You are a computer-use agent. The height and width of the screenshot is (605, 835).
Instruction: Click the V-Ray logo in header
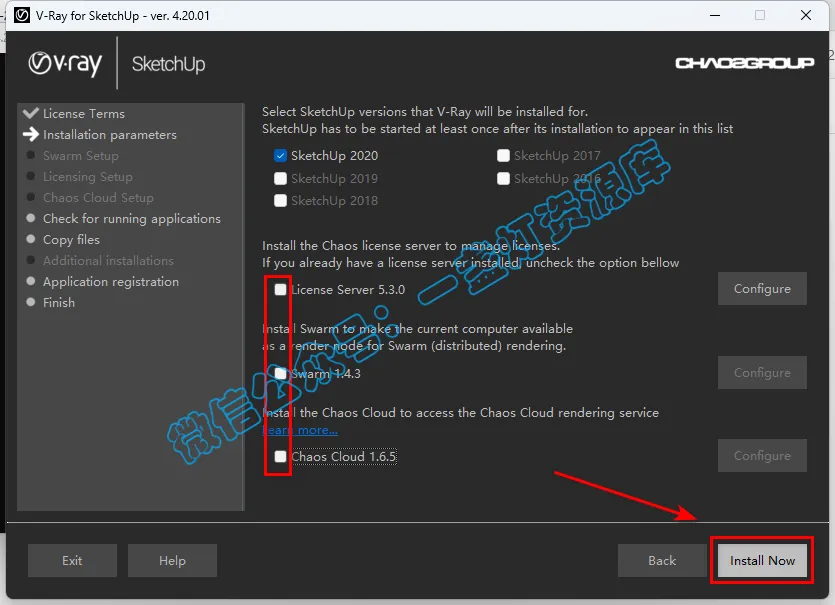coord(65,64)
